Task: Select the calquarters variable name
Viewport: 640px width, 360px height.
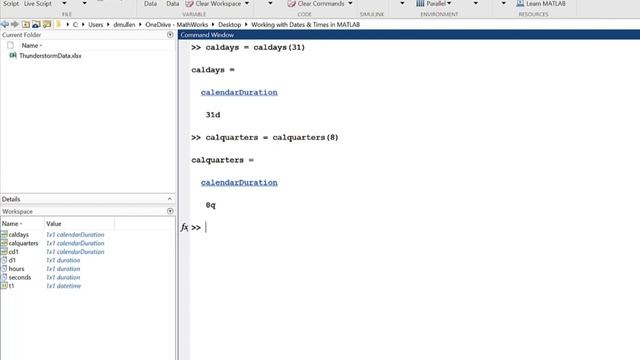Action: coord(23,243)
